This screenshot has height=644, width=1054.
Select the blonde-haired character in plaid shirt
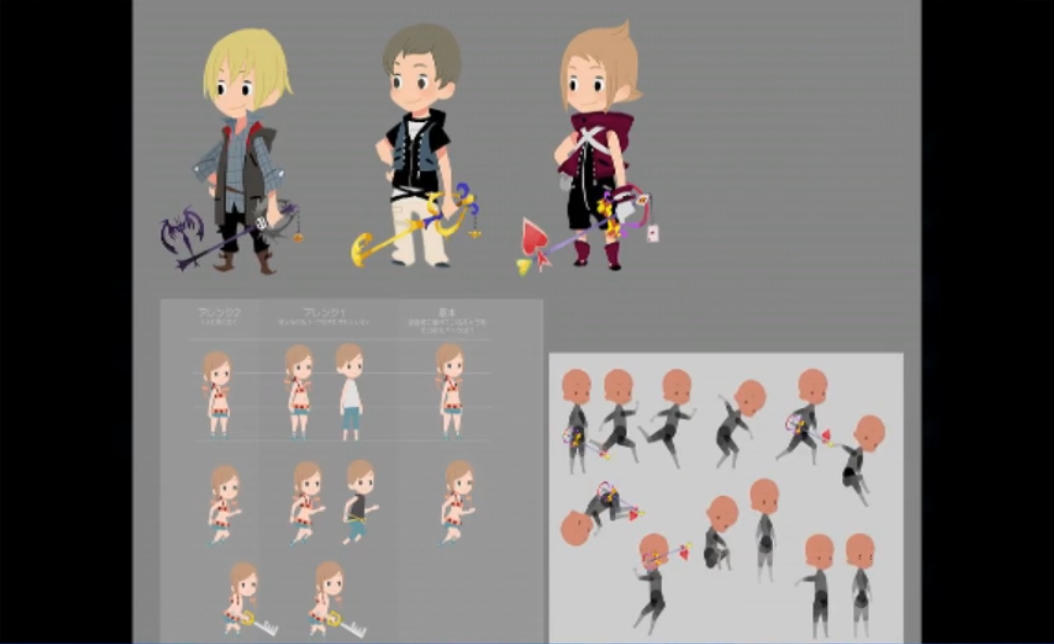[x=245, y=151]
